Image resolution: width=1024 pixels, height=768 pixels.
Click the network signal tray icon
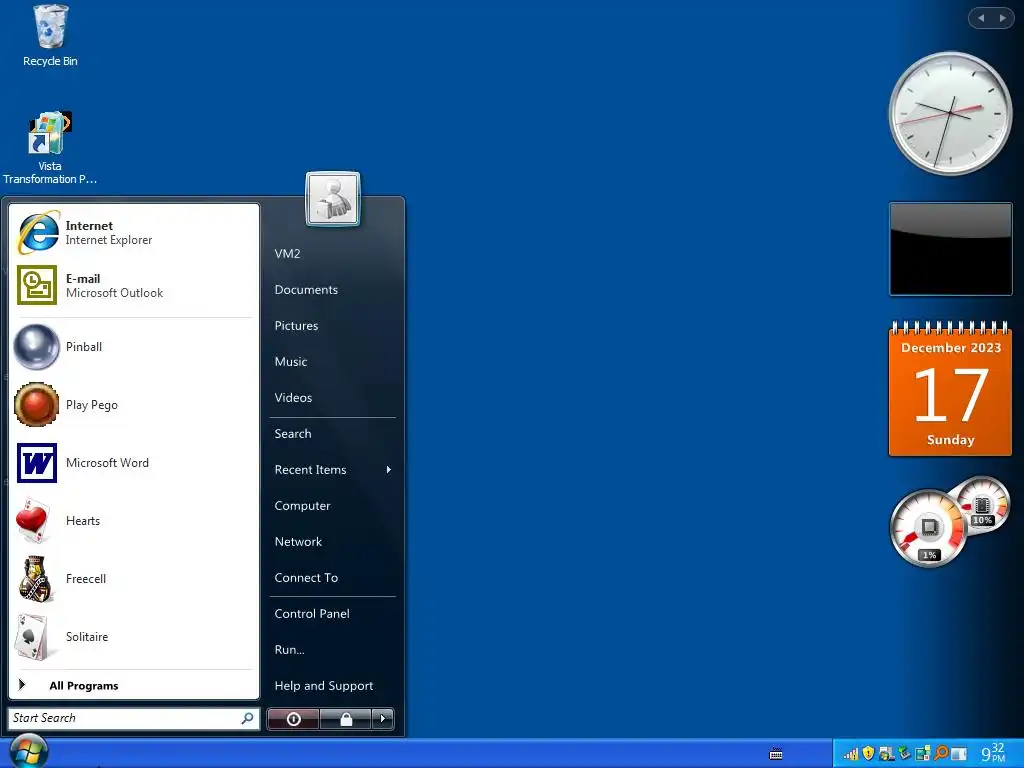pyautogui.click(x=850, y=754)
